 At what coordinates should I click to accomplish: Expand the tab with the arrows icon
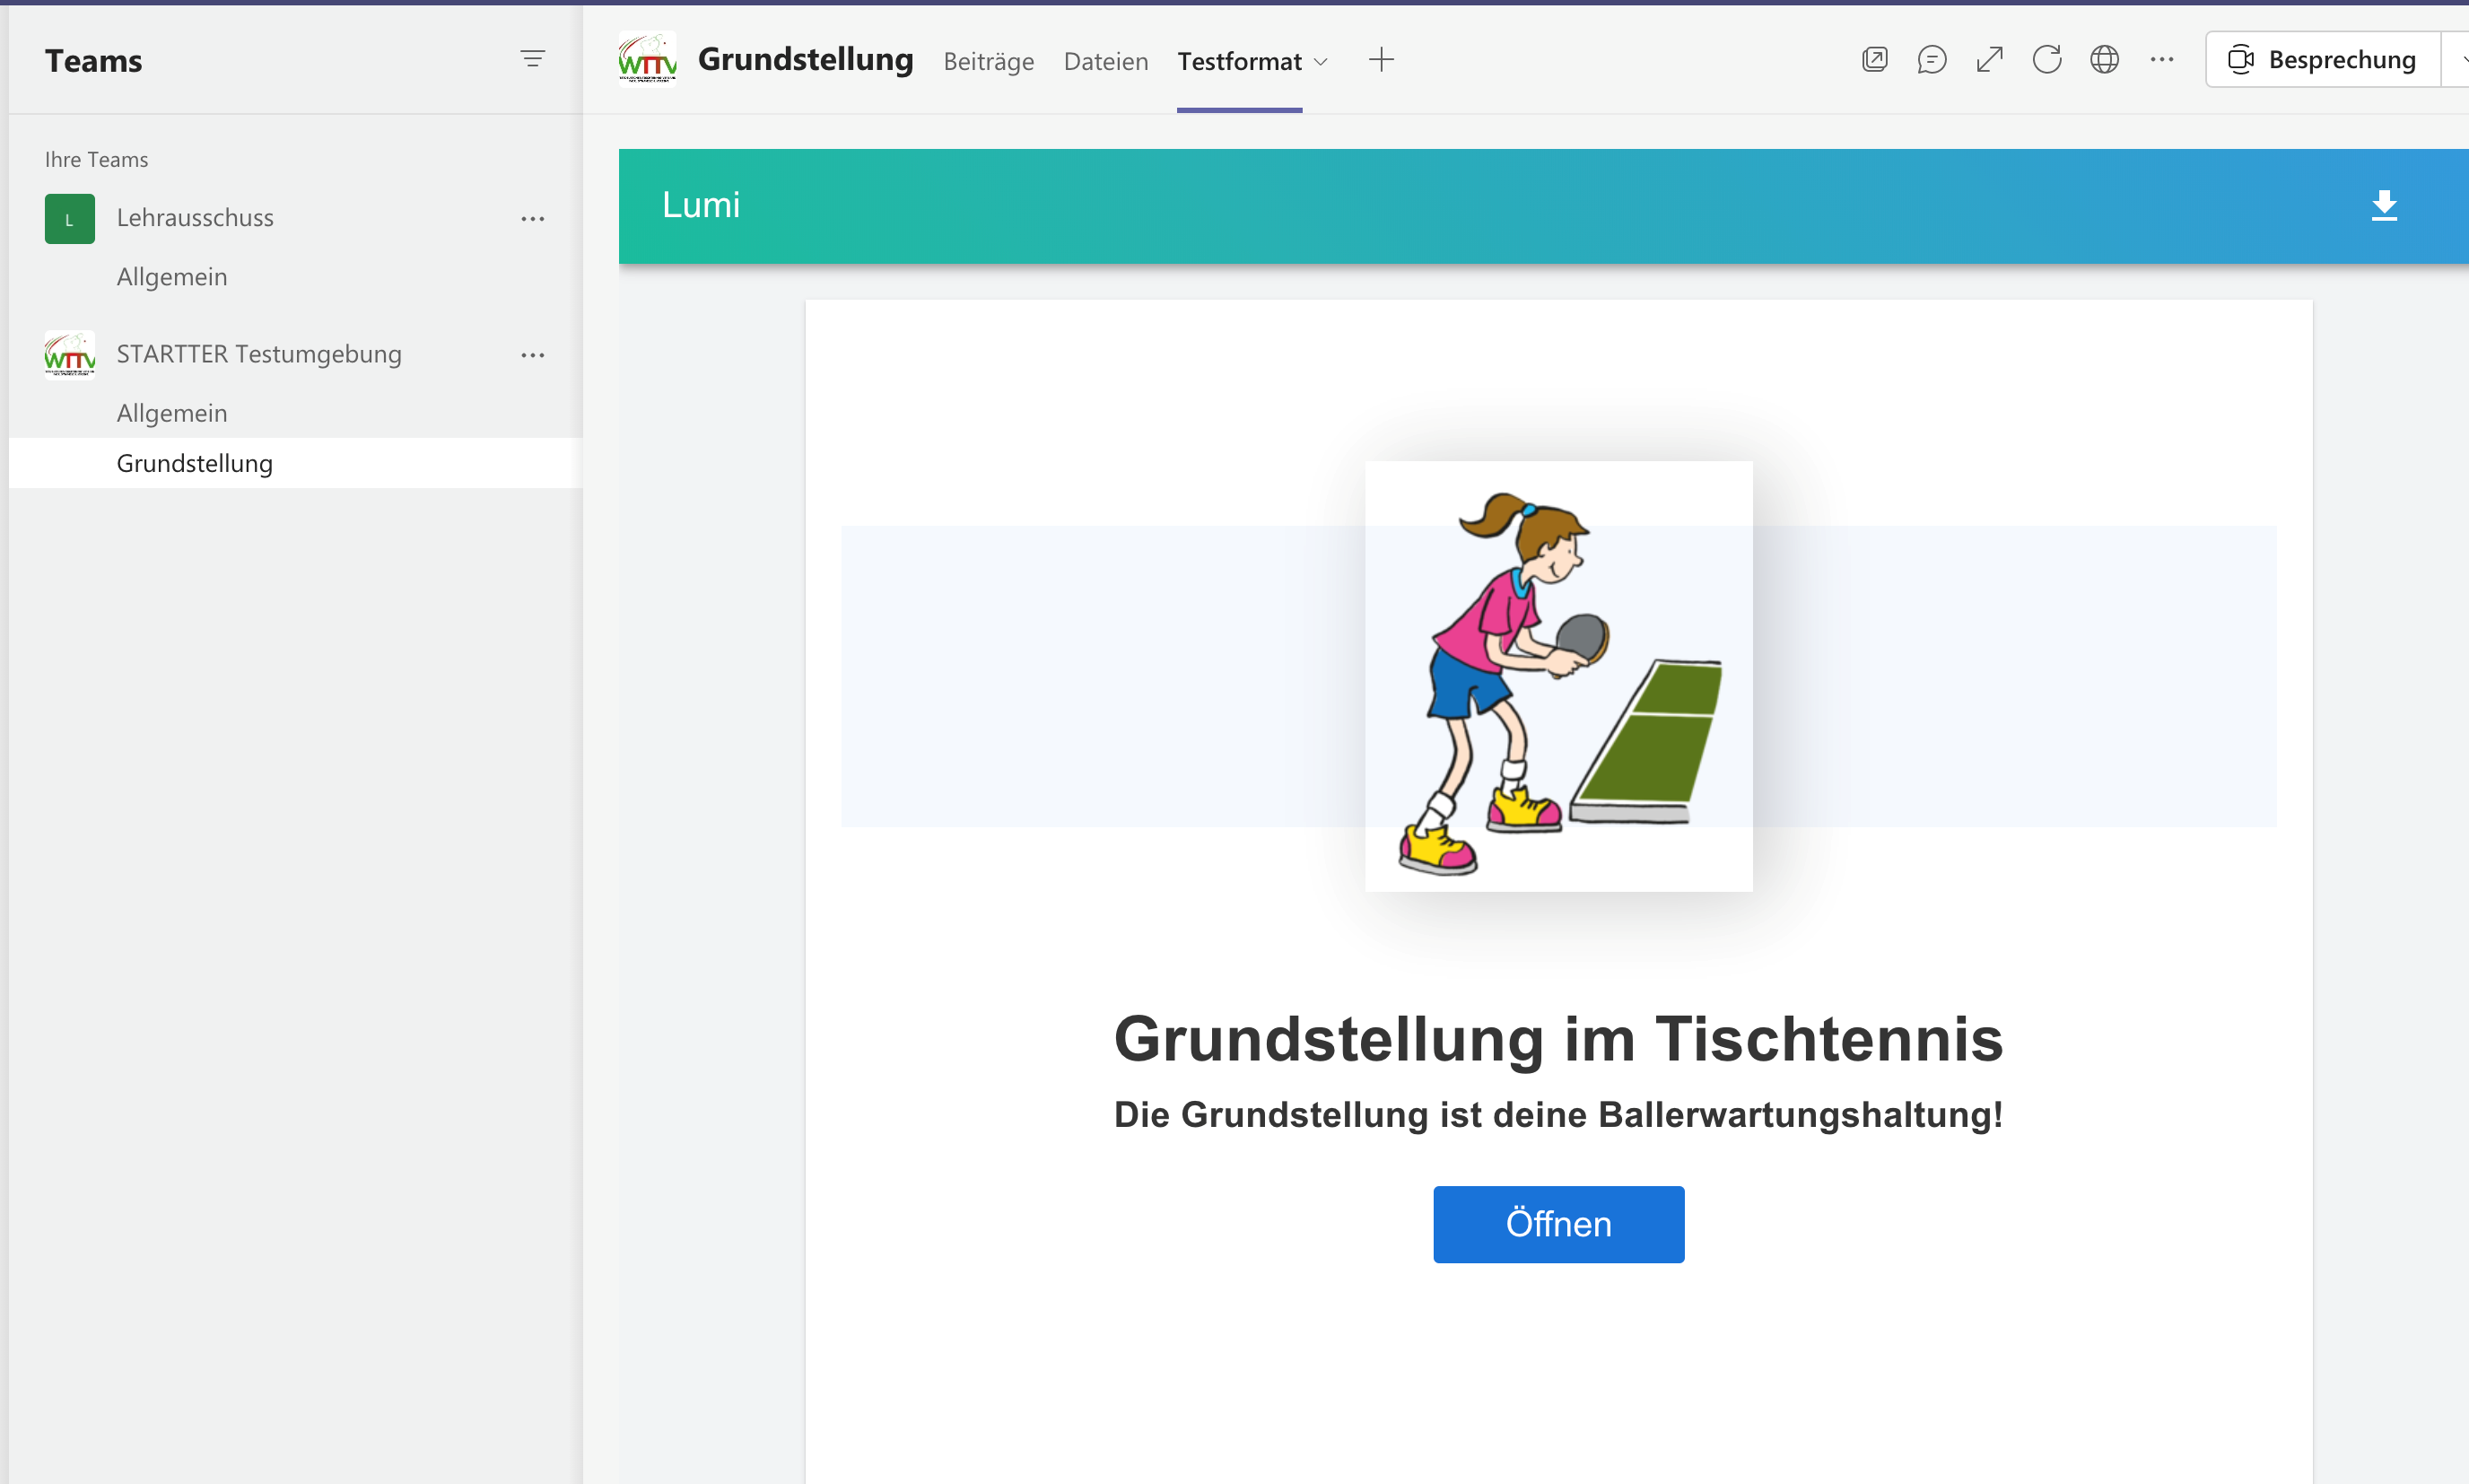1989,60
